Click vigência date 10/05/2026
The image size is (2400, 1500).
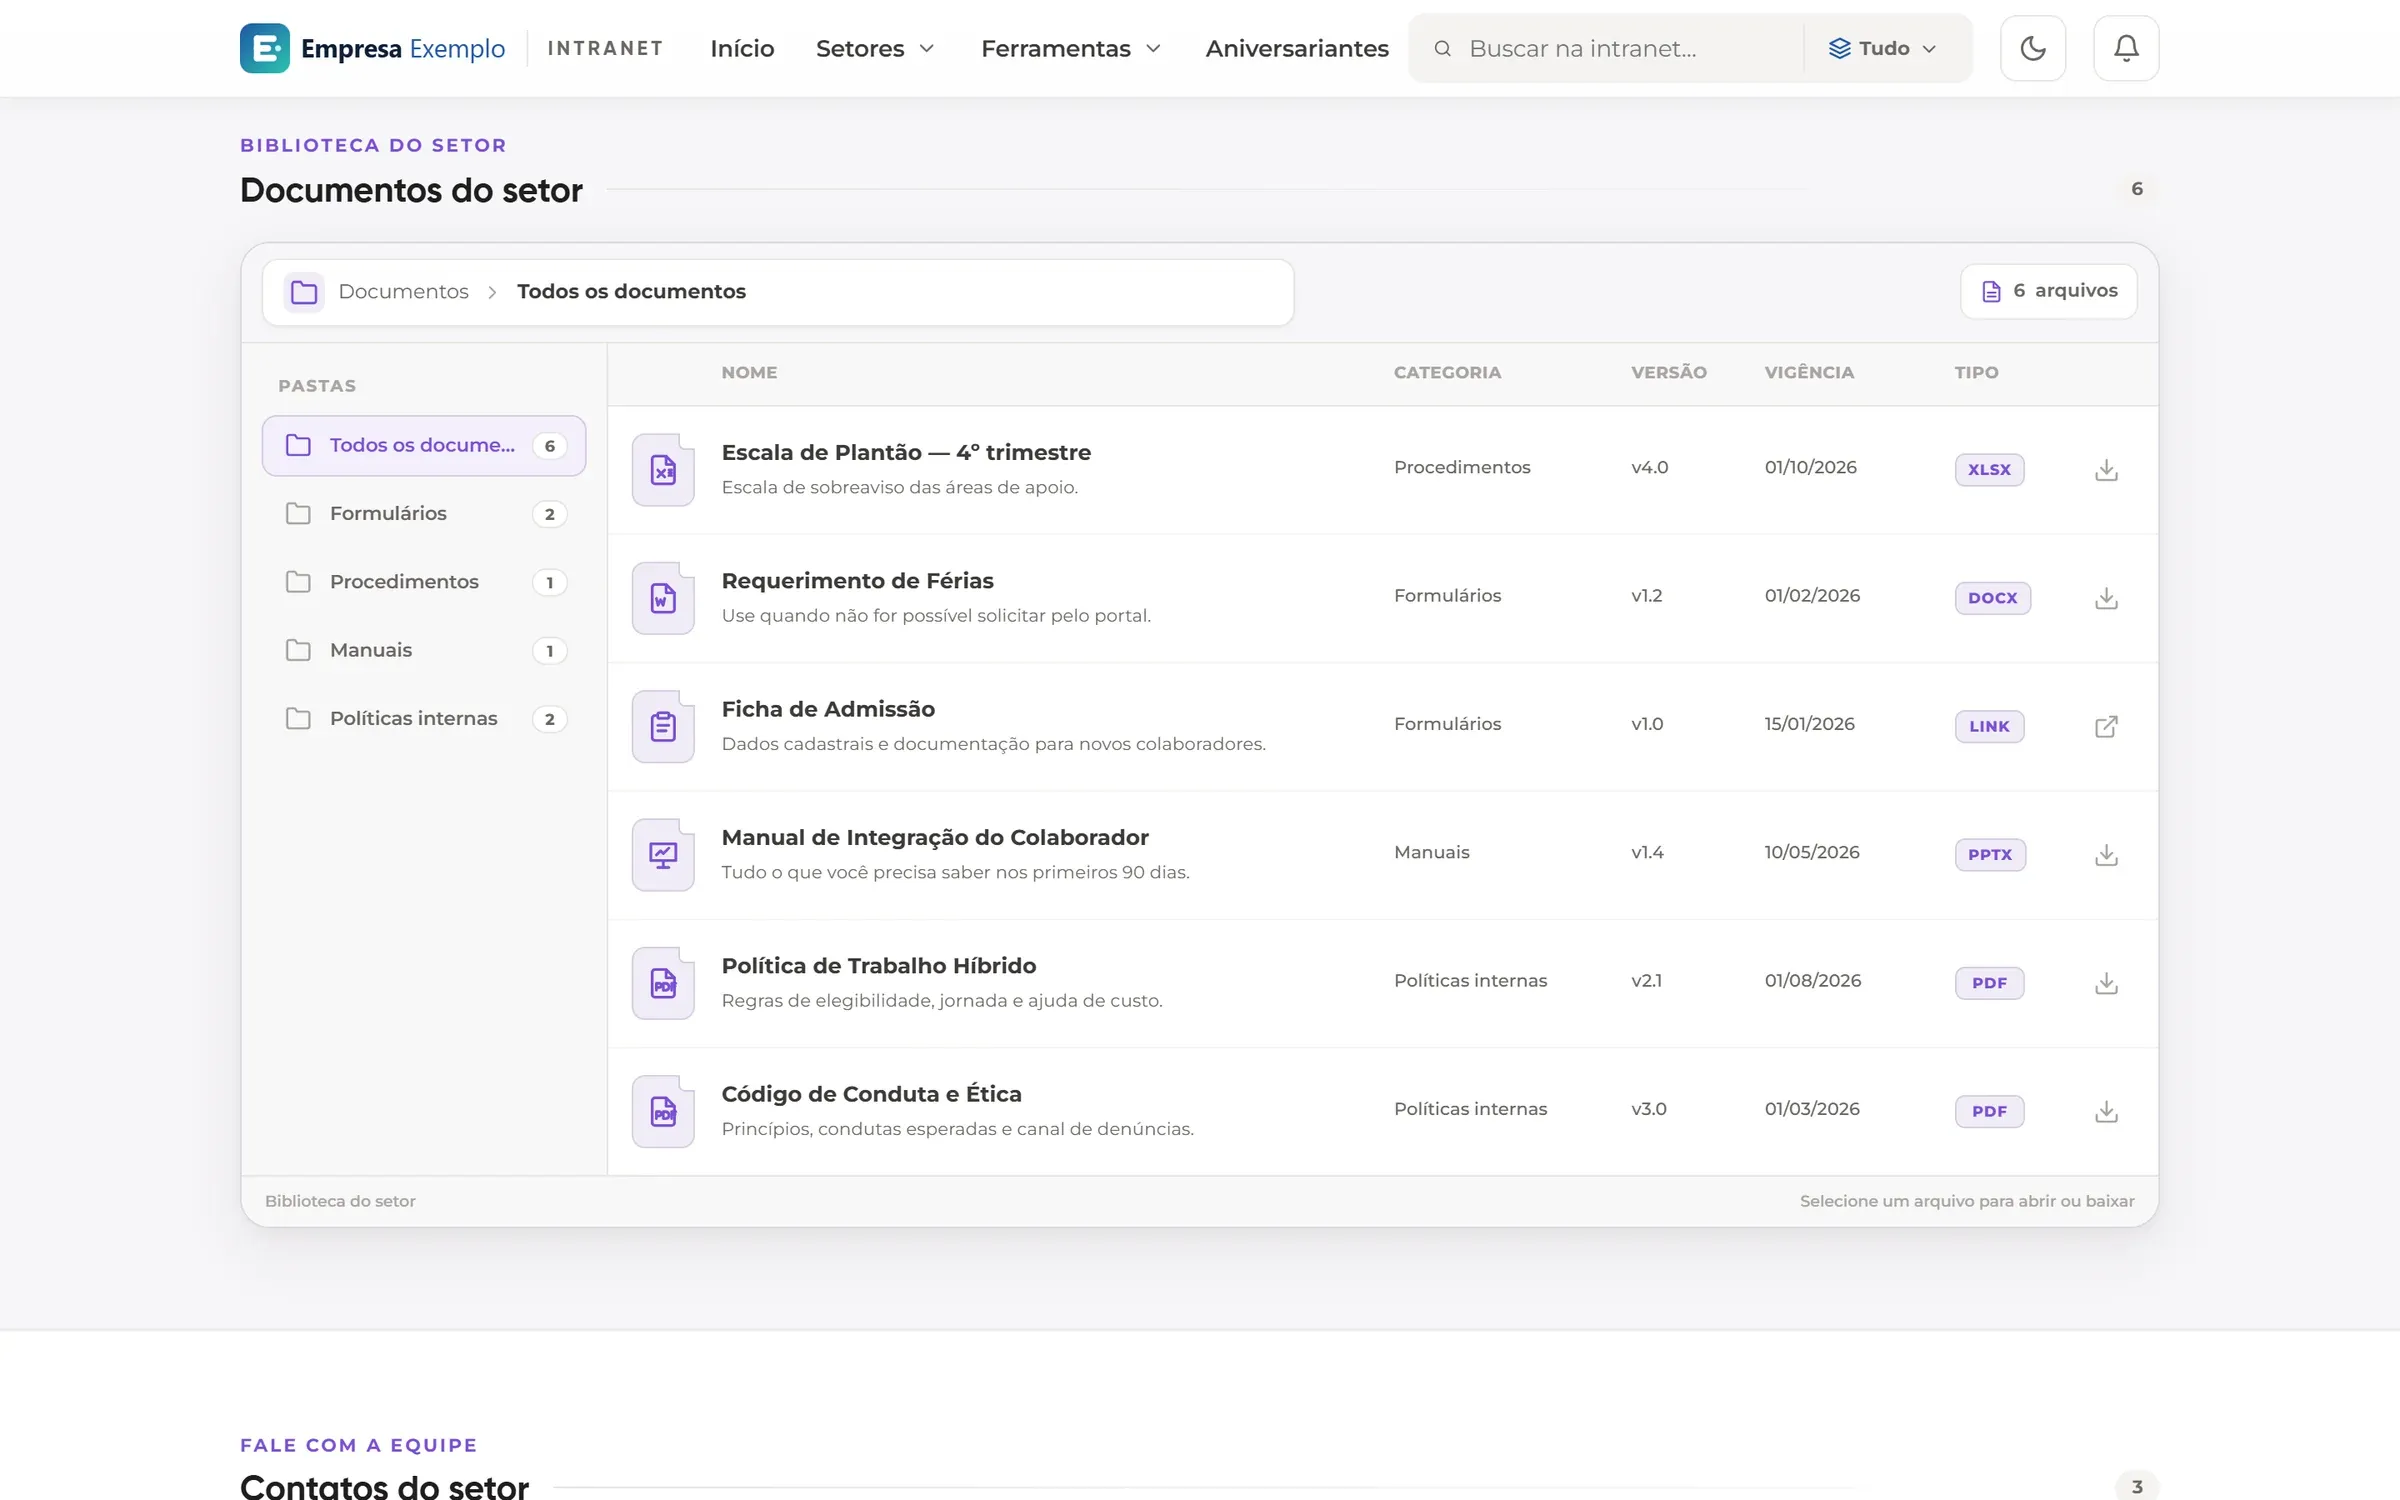pyautogui.click(x=1811, y=852)
